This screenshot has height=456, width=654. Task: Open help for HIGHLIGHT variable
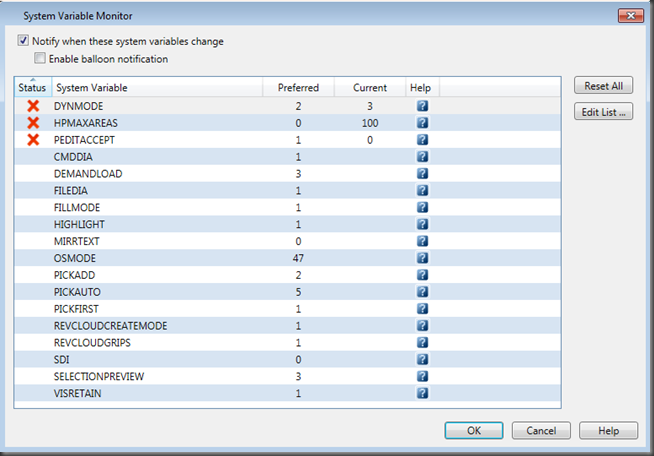click(422, 224)
